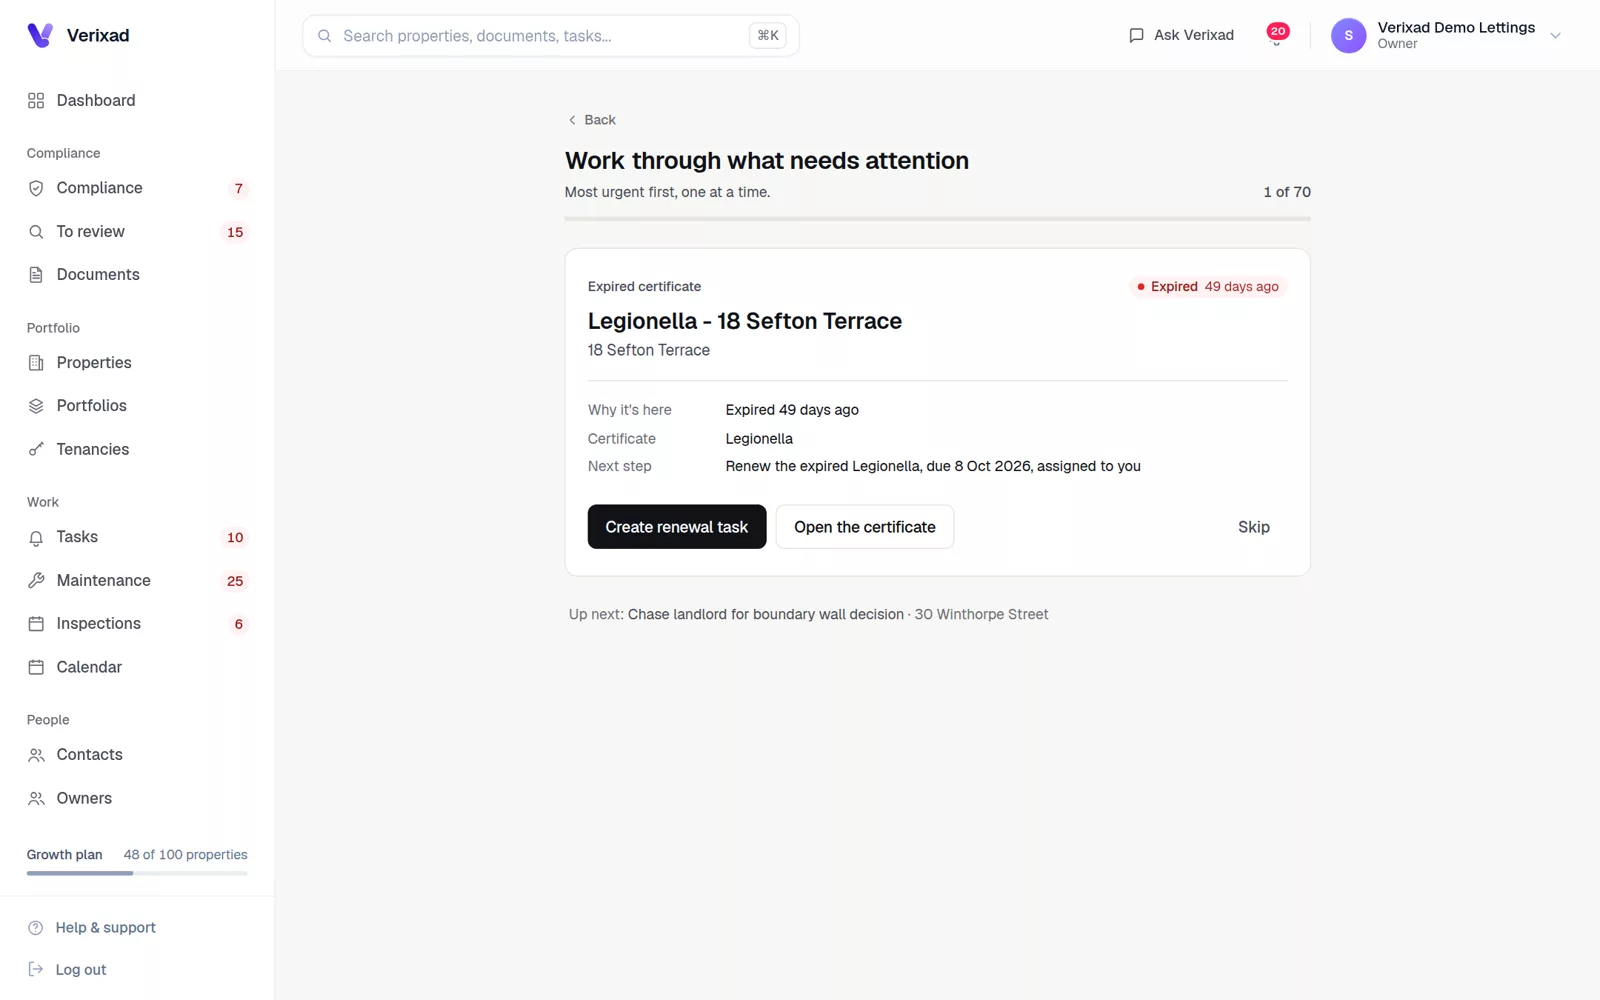Open the To review menu item
This screenshot has width=1600, height=1000.
pyautogui.click(x=137, y=232)
